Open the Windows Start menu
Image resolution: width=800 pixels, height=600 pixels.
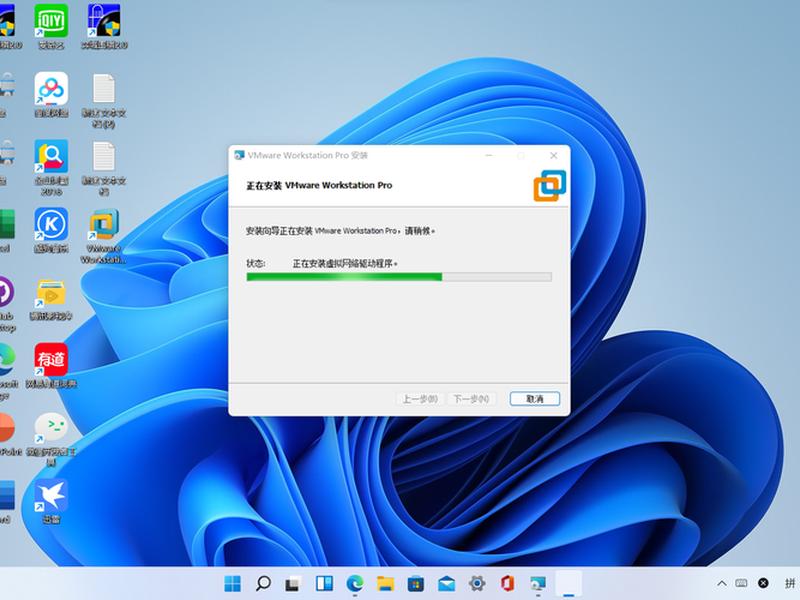[x=233, y=583]
